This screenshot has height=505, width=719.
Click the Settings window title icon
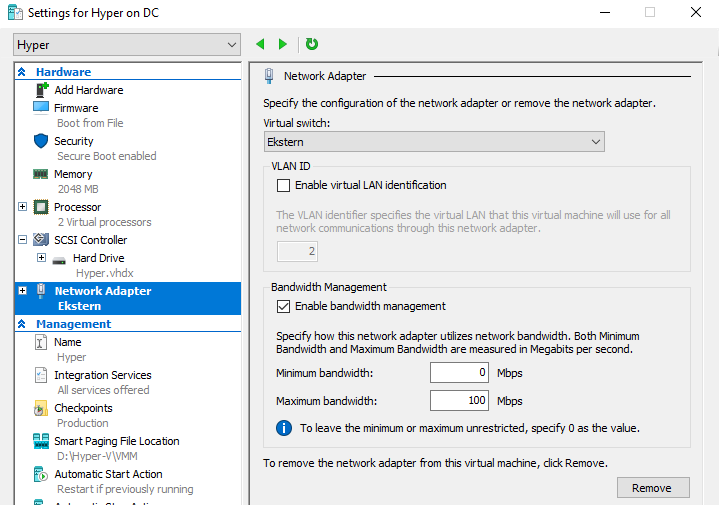coord(16,13)
